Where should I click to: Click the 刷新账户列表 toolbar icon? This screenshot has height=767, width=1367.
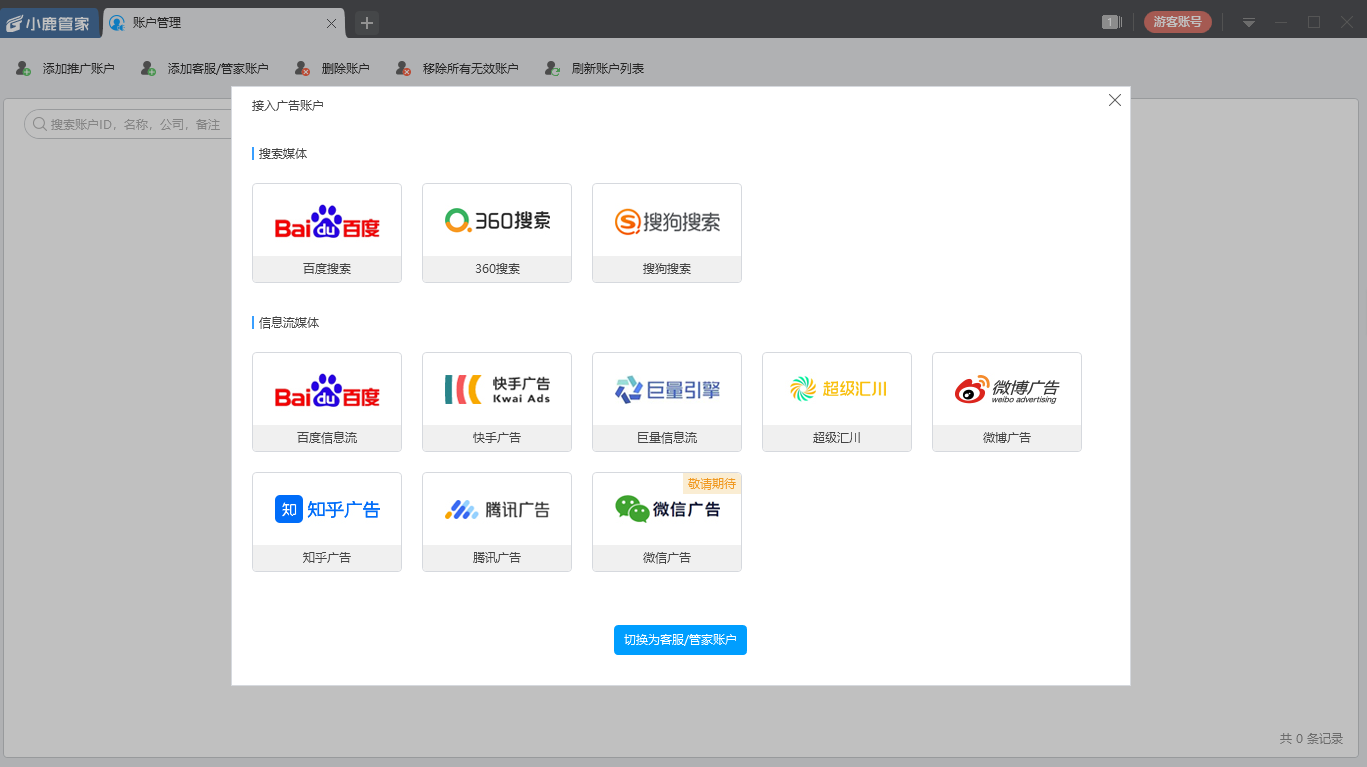pos(552,69)
